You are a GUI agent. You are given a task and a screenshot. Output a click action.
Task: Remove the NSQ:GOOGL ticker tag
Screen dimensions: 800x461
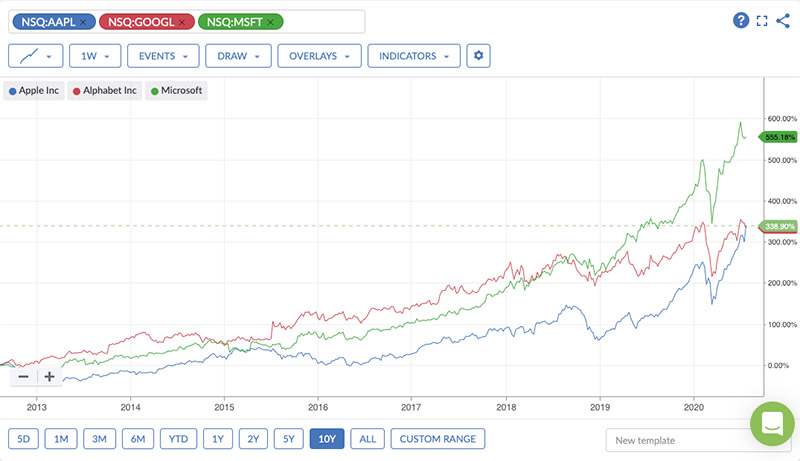(182, 22)
